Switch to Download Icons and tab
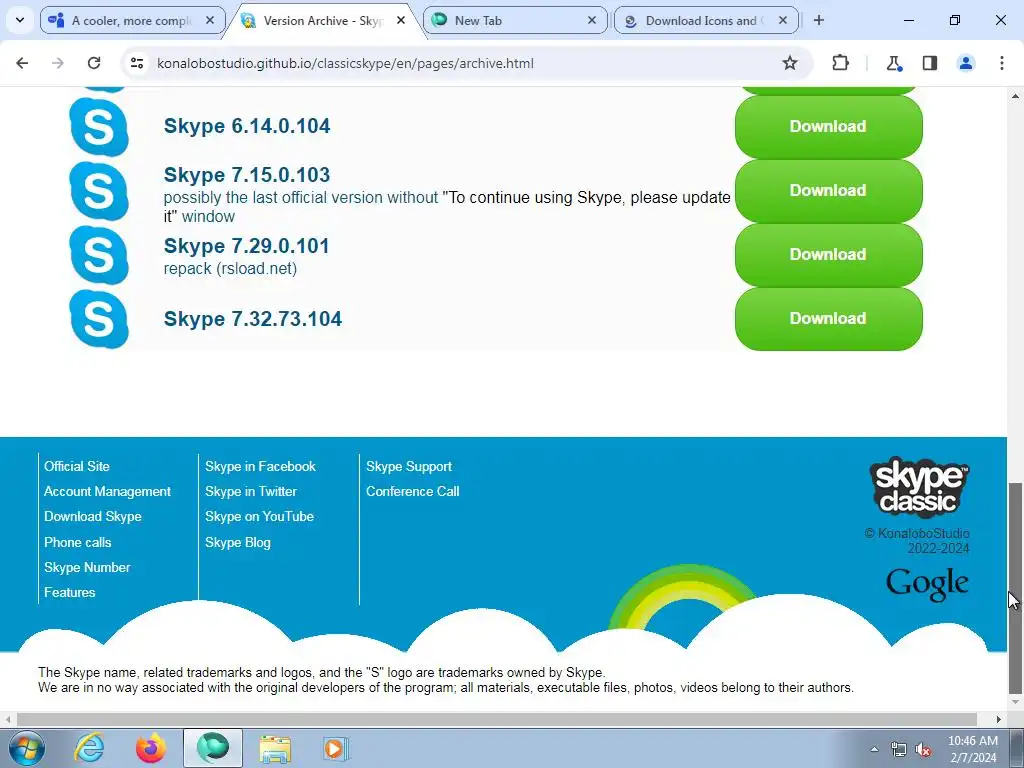The width and height of the screenshot is (1024, 768). point(706,21)
